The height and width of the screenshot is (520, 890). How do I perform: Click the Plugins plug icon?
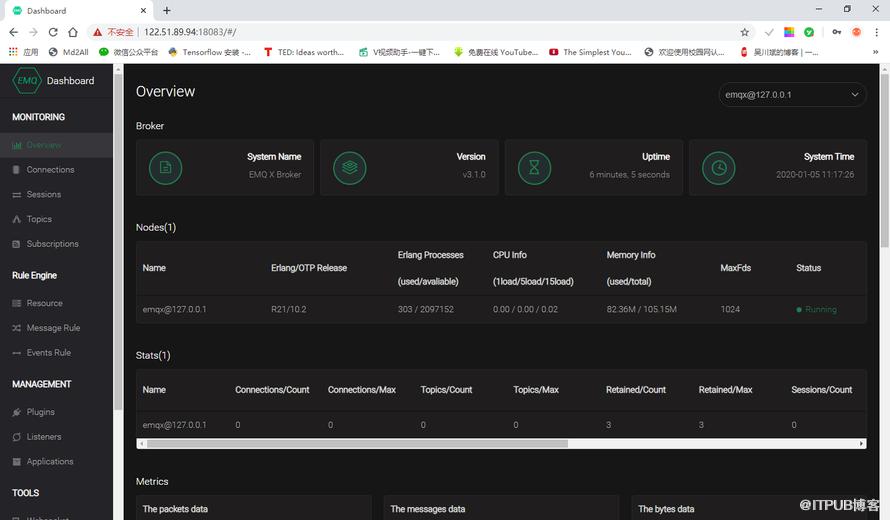16,412
